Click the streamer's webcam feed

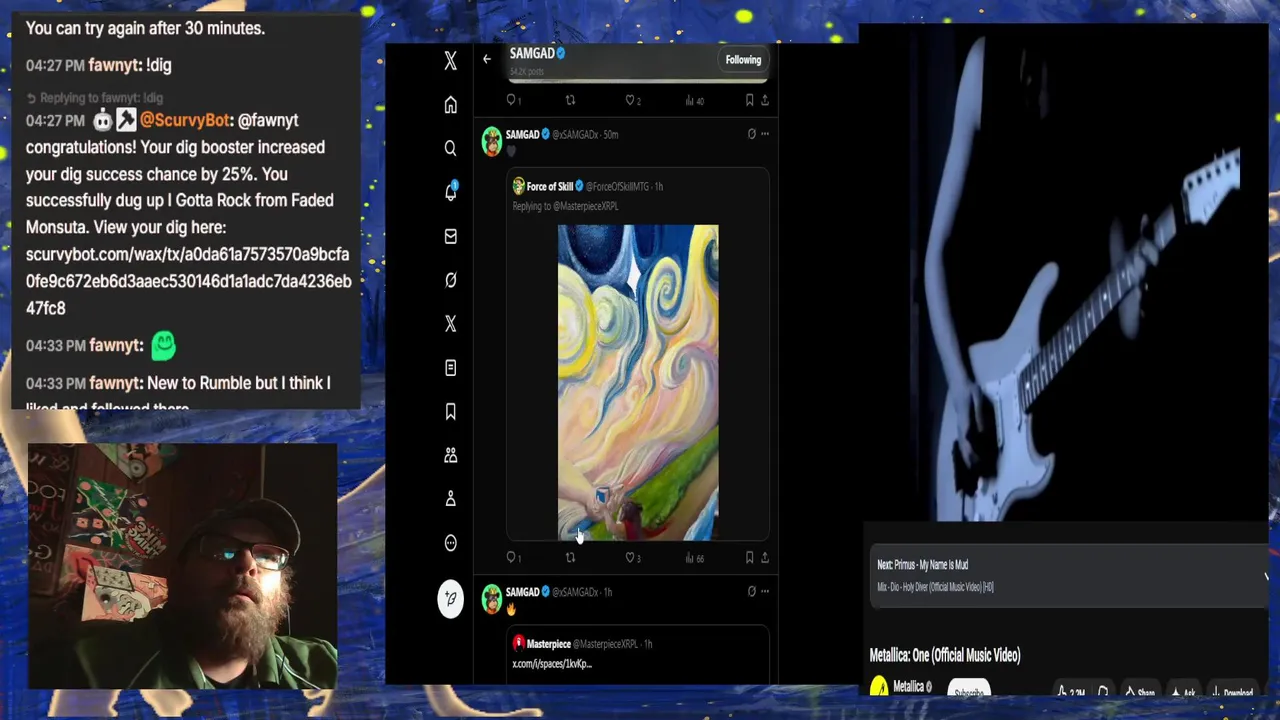coord(182,566)
